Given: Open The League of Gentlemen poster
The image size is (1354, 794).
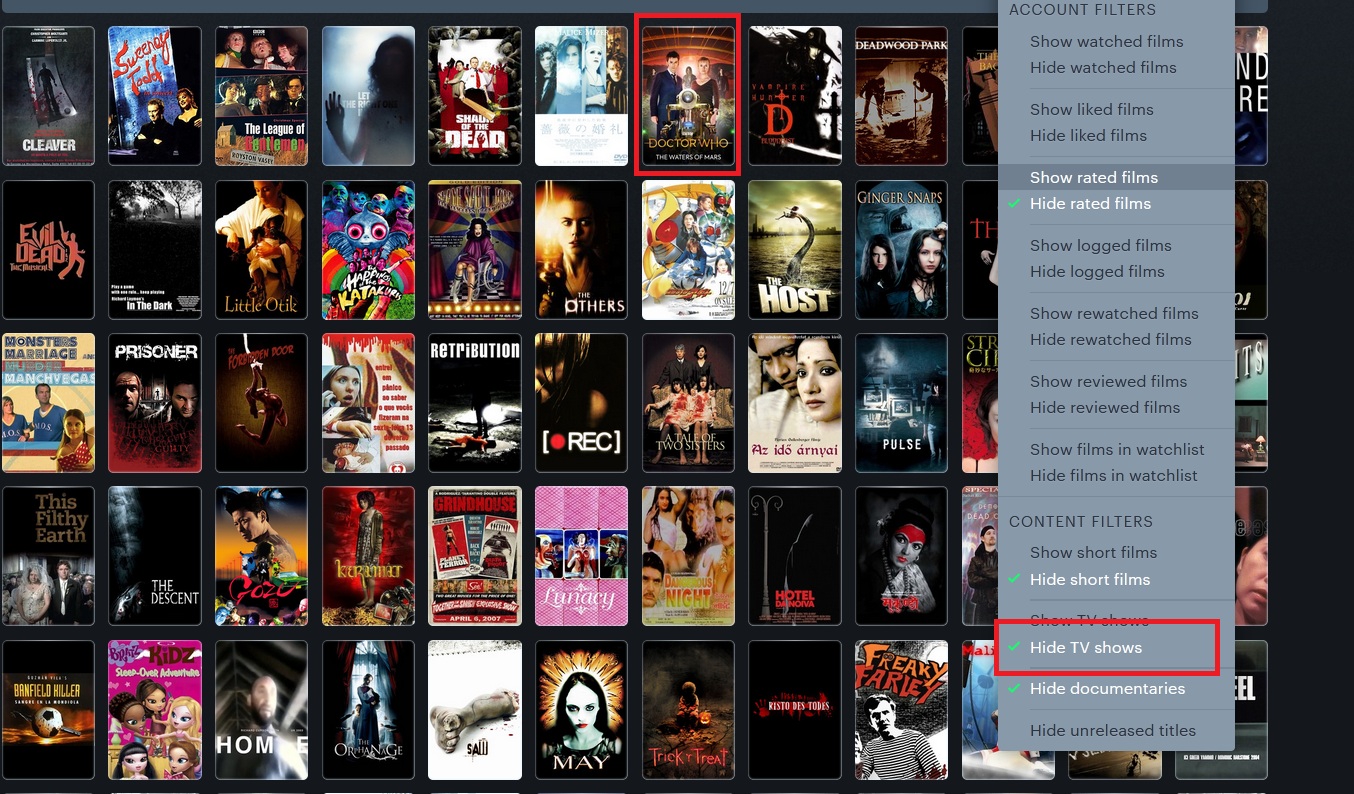Looking at the screenshot, I should click(261, 96).
